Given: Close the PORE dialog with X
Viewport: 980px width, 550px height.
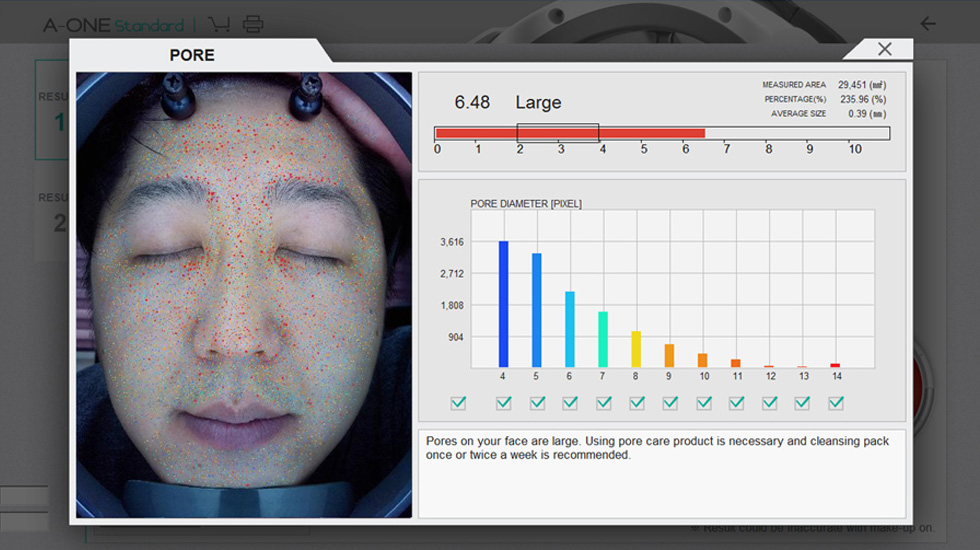Looking at the screenshot, I should (884, 49).
